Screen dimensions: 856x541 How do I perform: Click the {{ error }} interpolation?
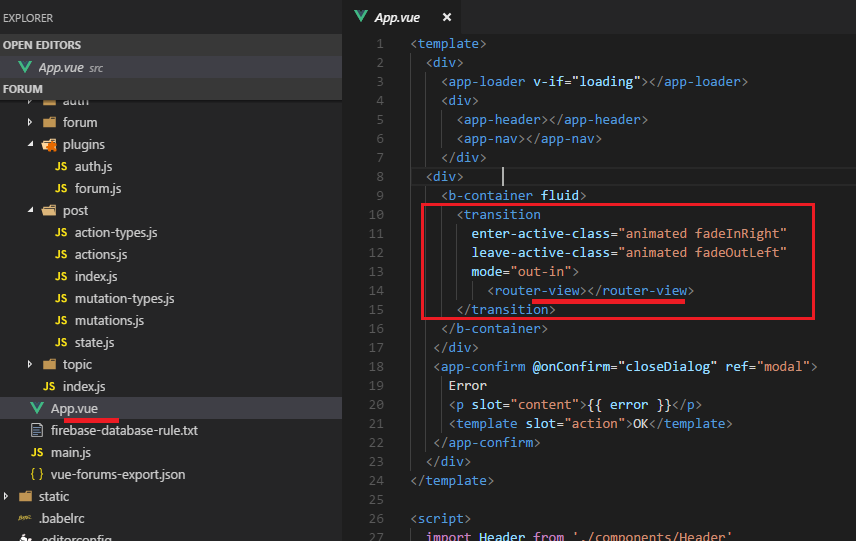[x=629, y=405]
